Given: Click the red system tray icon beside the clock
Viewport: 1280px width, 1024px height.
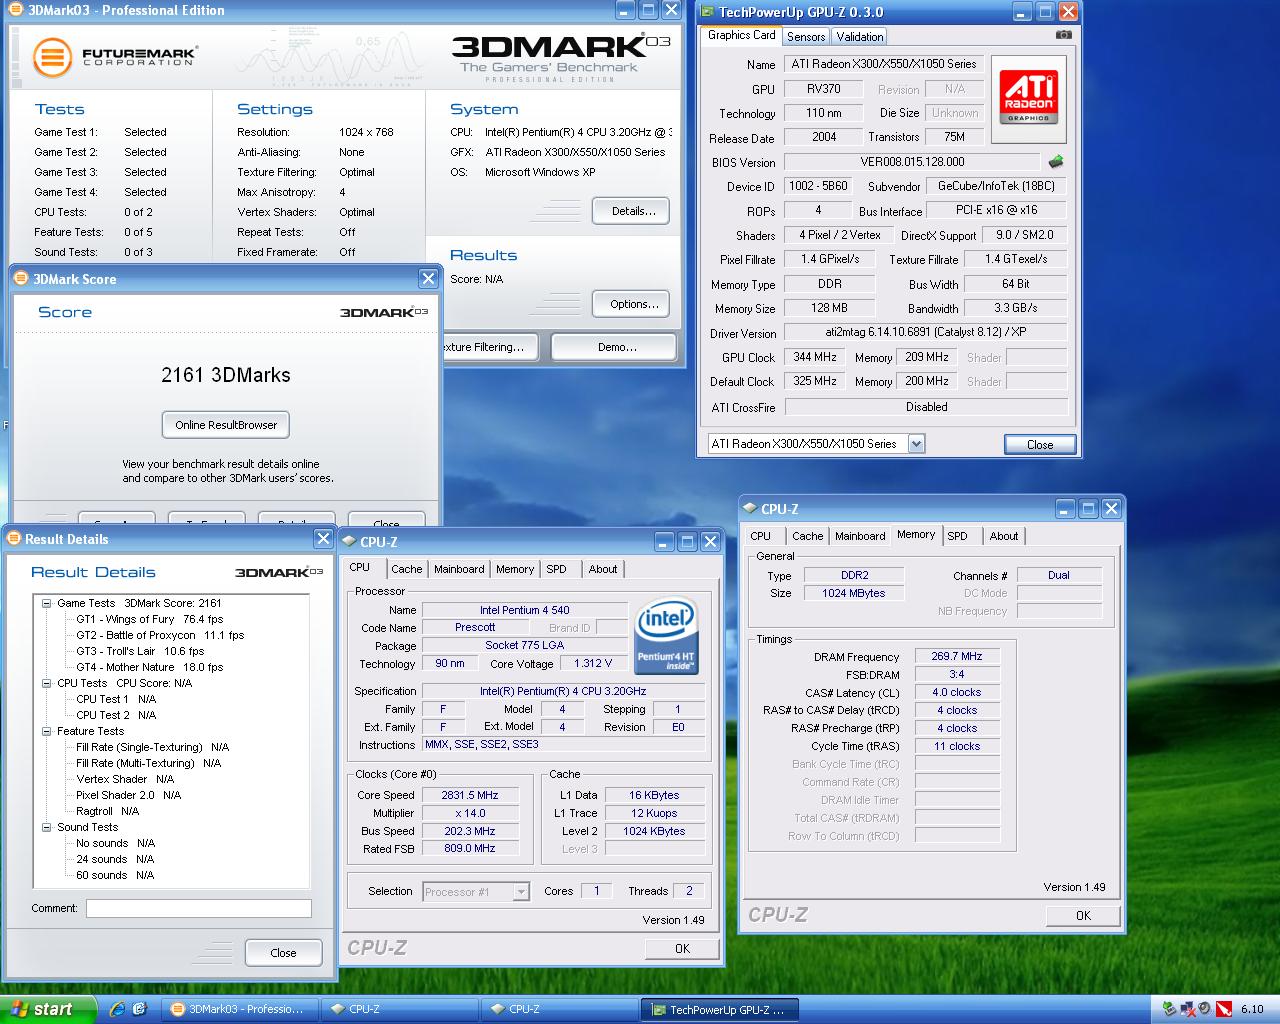Looking at the screenshot, I should click(1223, 1009).
